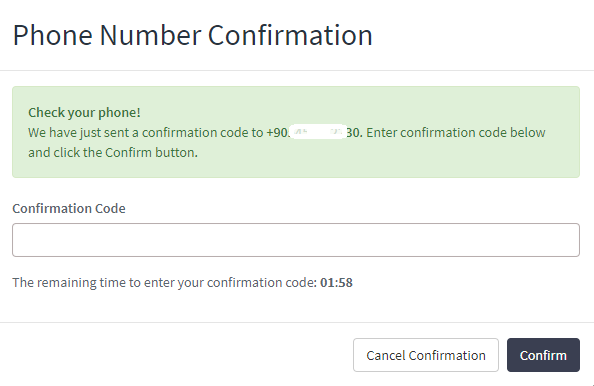Screen dimensions: 594x386
Task: Click the trailing "30" digits of the phone number
Action: pyautogui.click(x=353, y=133)
